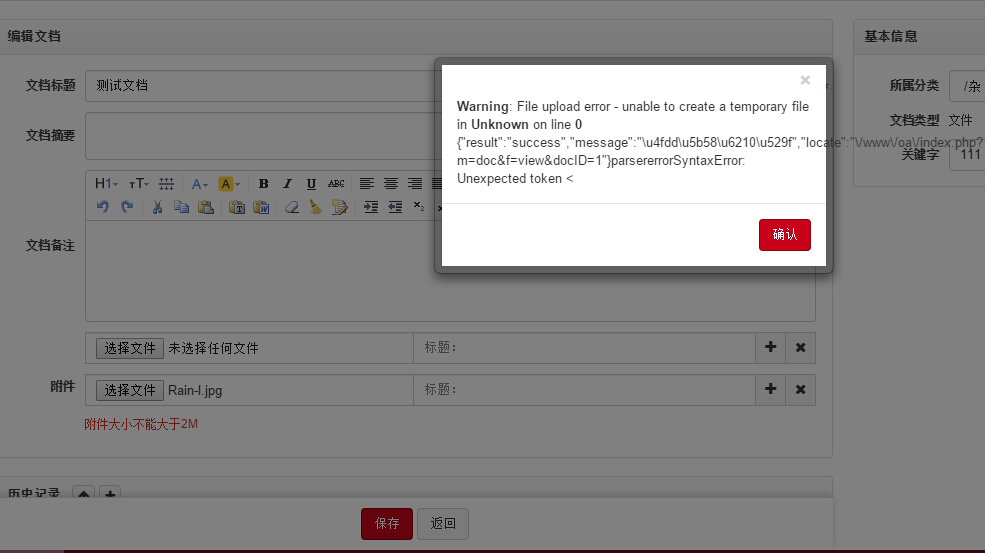Paste with the clipboard icon
This screenshot has height=553, width=985.
[x=205, y=207]
